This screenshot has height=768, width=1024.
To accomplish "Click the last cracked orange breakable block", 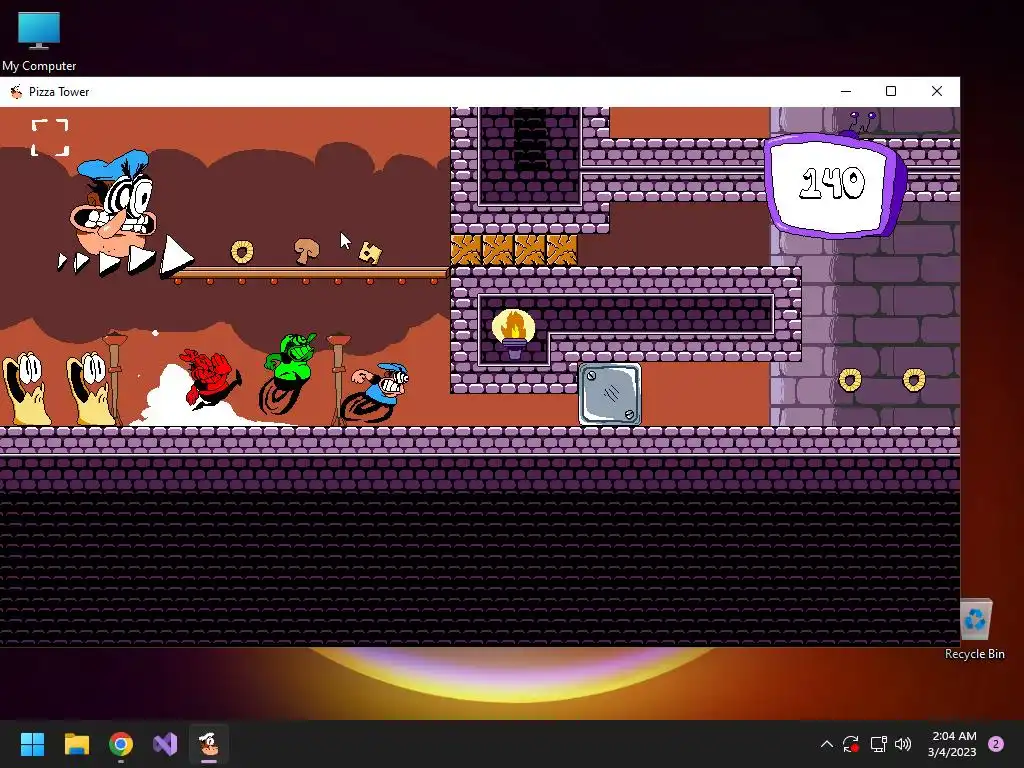I will (x=562, y=250).
